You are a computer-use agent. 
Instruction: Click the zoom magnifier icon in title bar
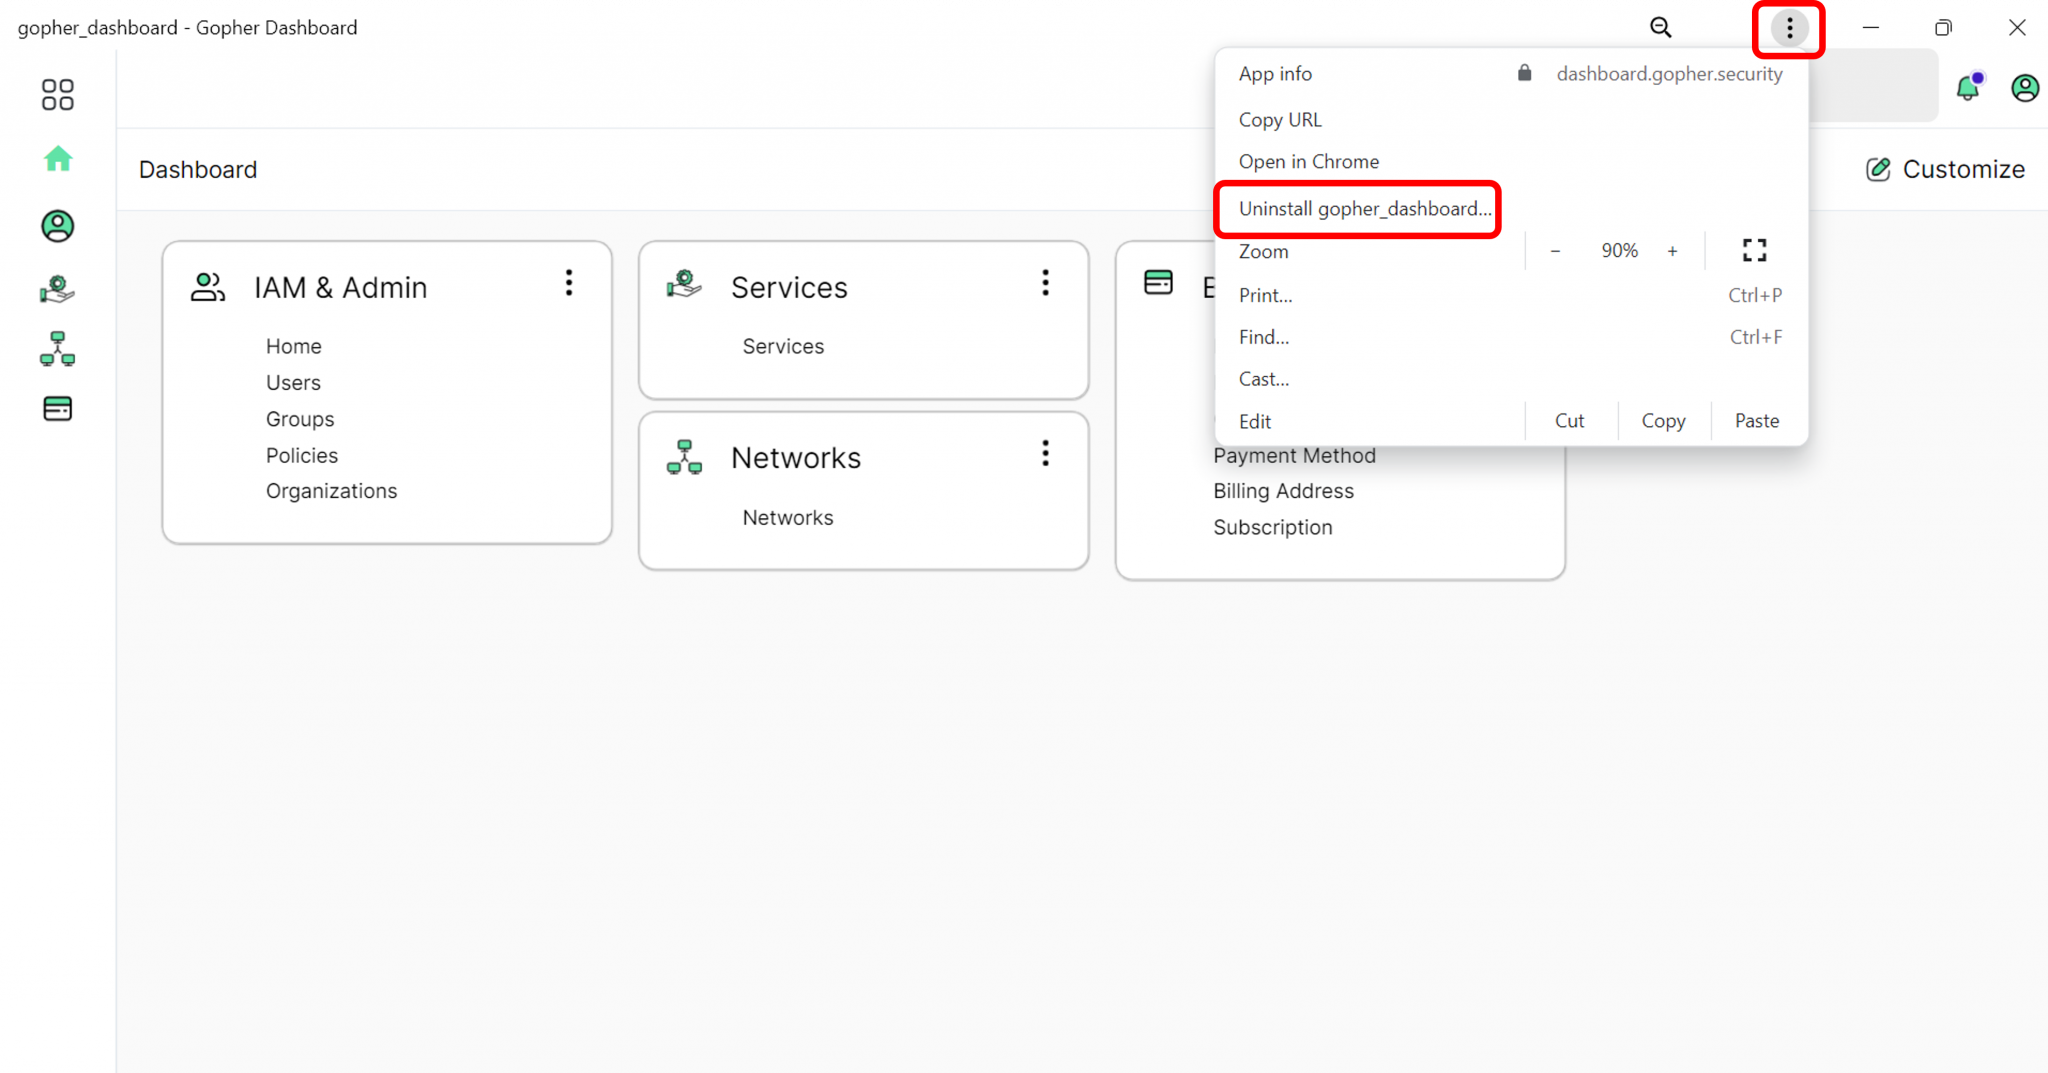coord(1660,28)
